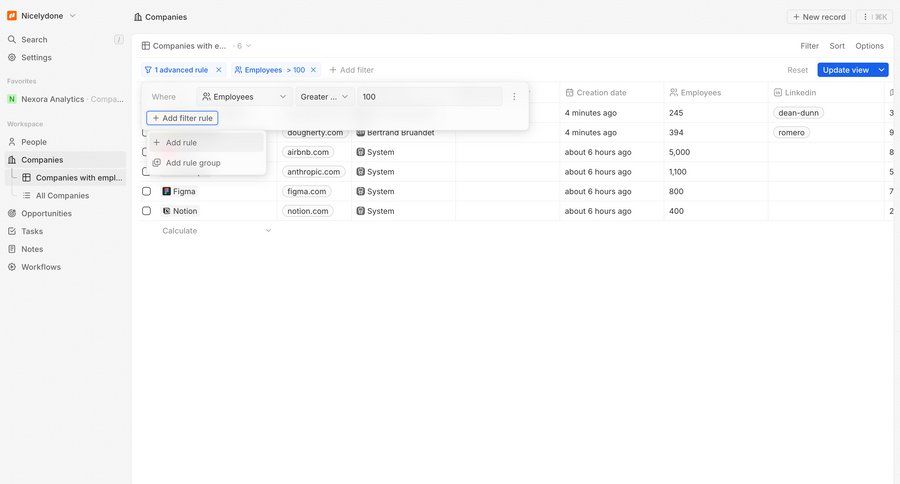Screen dimensions: 900x484
Task: Select the Notion row checkbox
Action: 146,211
